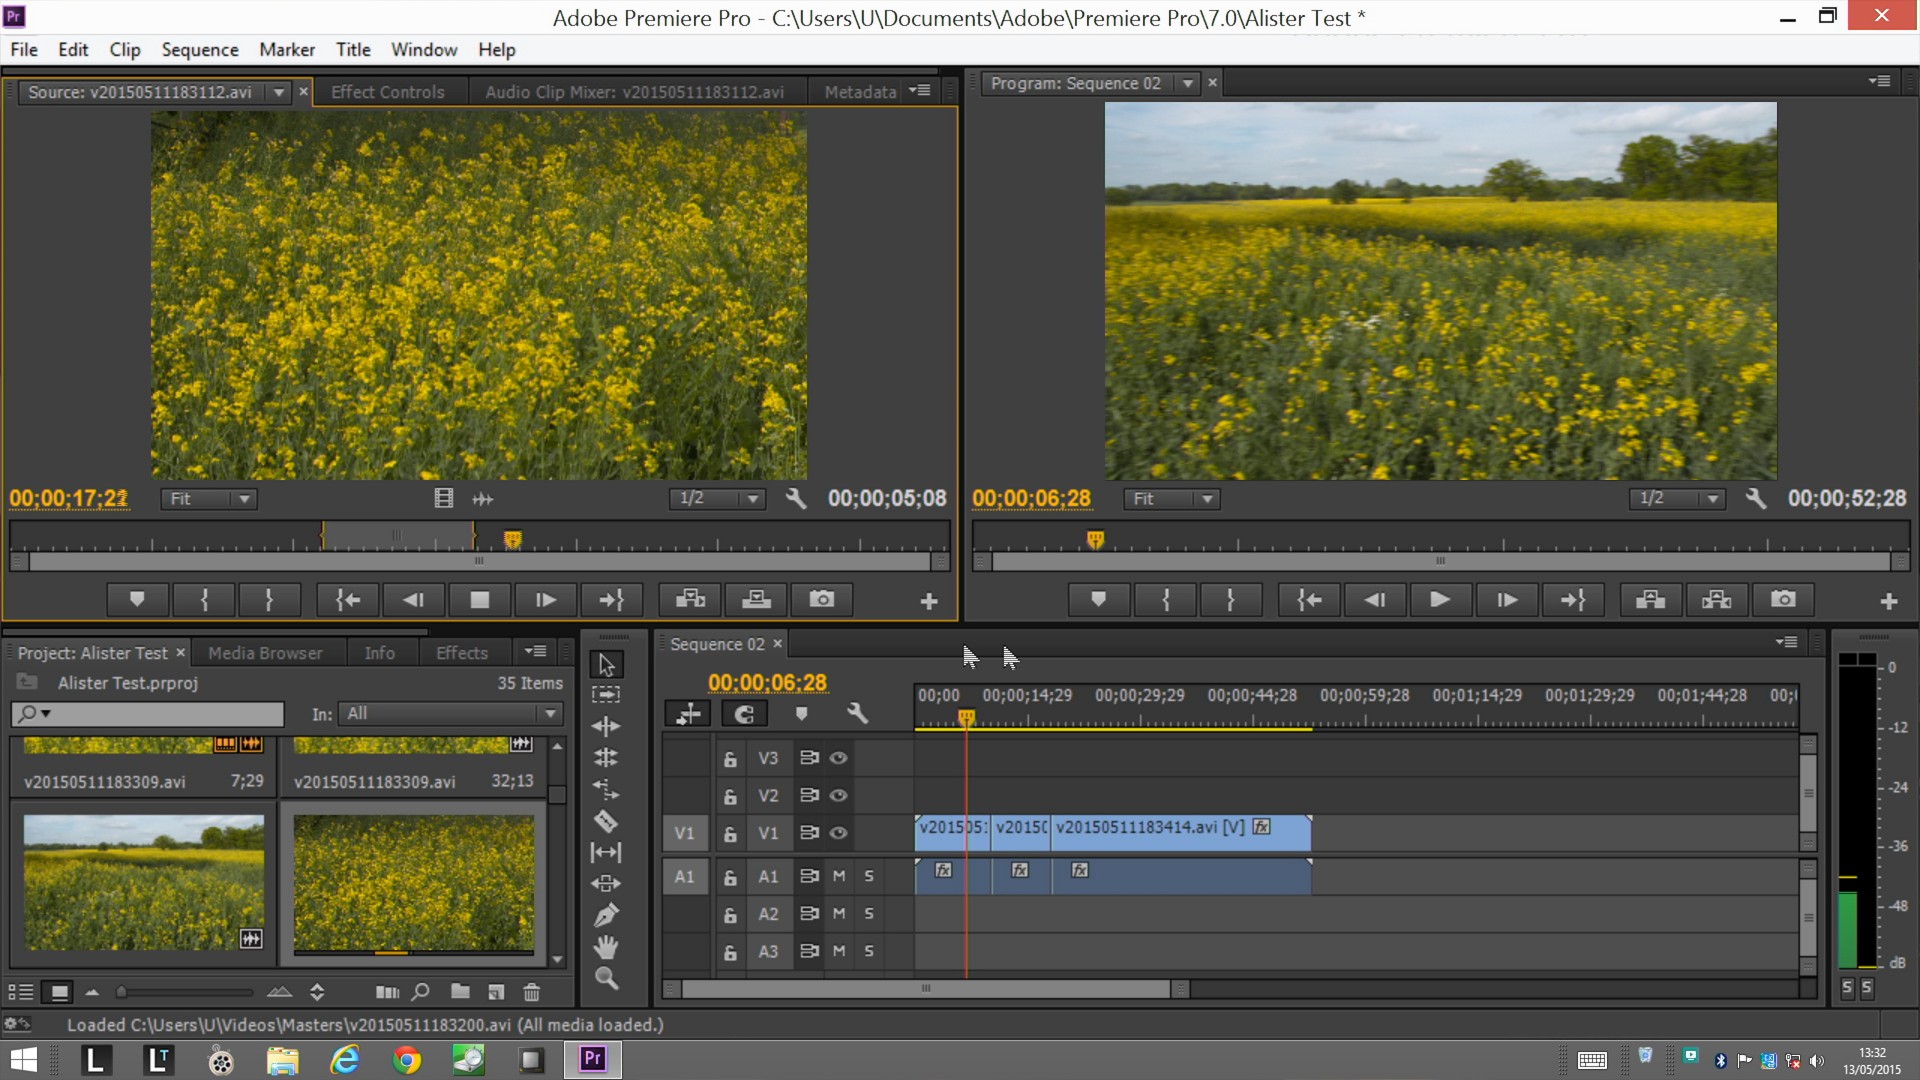Select the Slide tool
Viewport: 1920px width, 1080px height.
[606, 884]
